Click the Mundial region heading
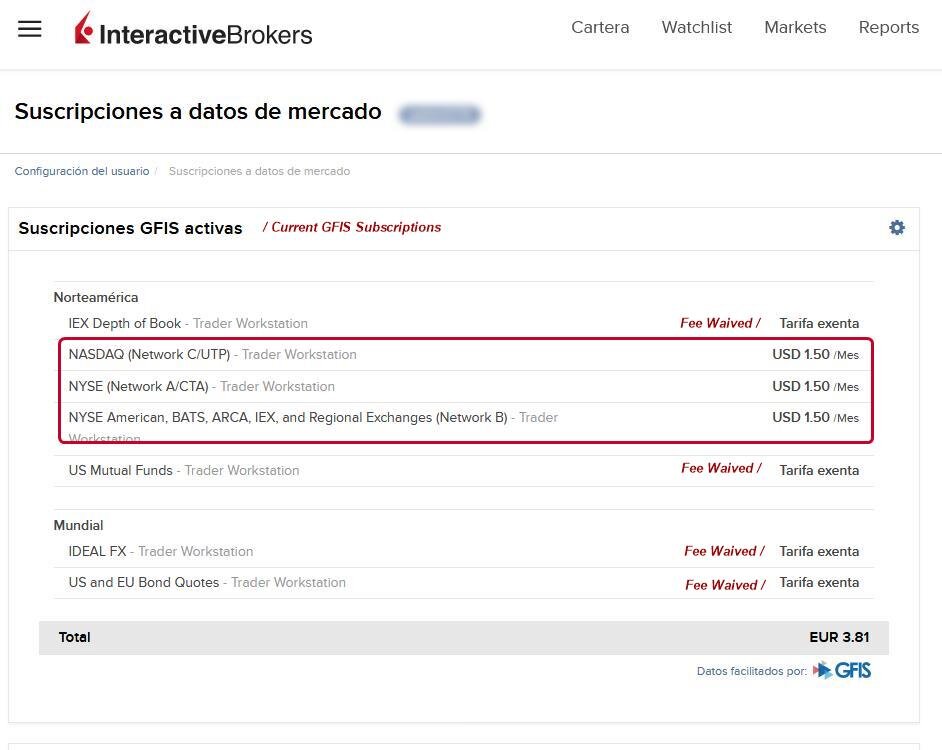Viewport: 942px width, 750px height. point(79,525)
